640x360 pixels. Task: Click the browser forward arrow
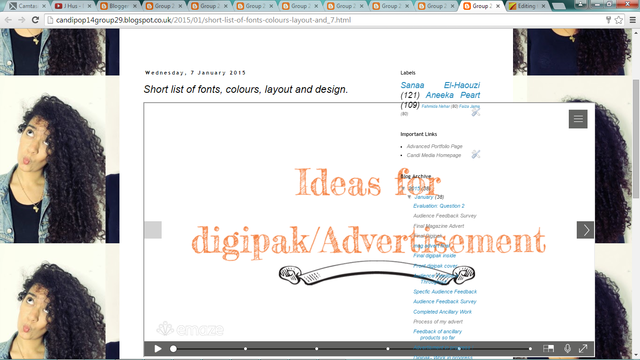pyautogui.click(x=22, y=20)
